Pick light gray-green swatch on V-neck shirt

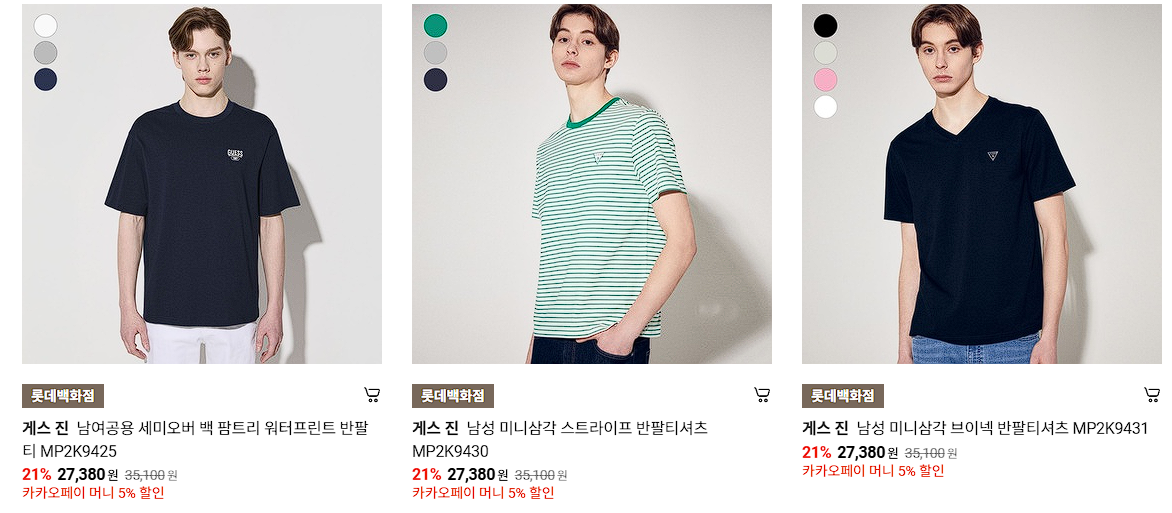tap(826, 52)
